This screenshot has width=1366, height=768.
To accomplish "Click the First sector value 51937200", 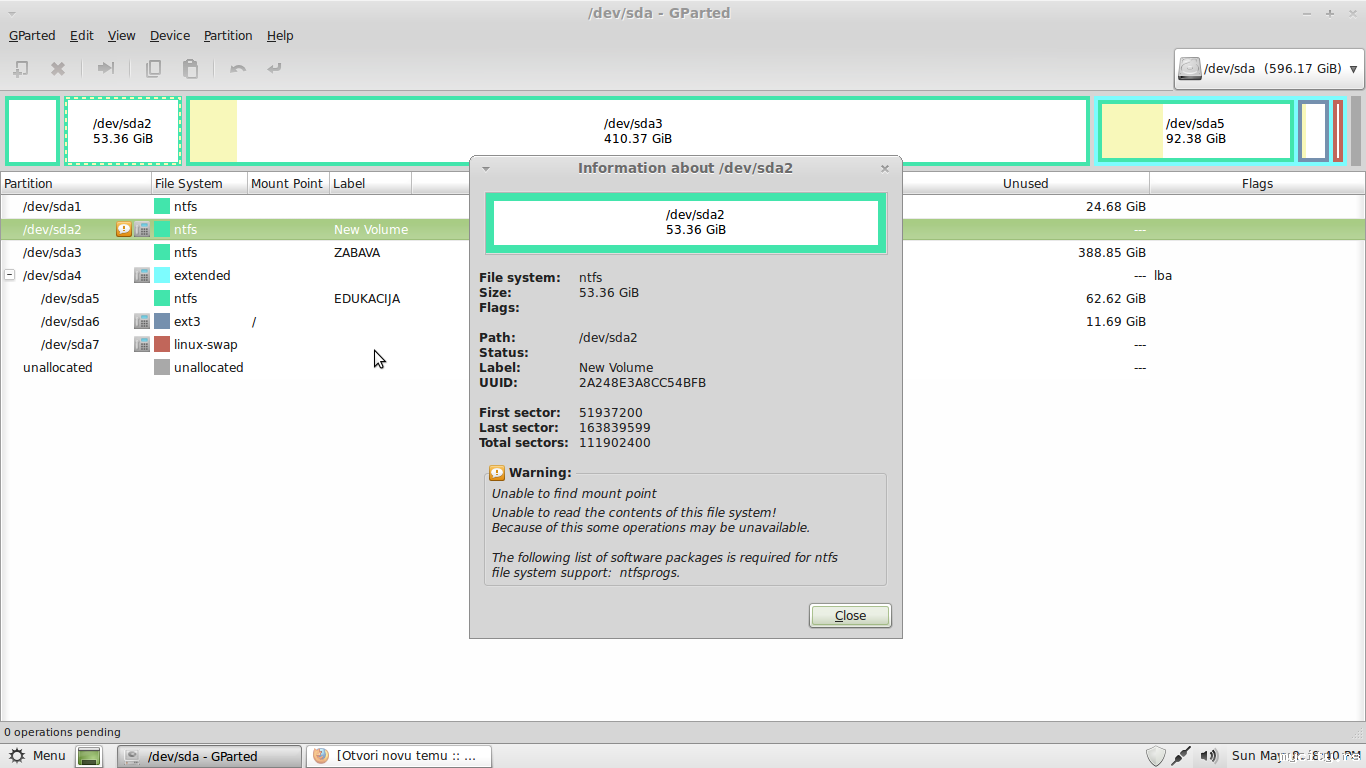I will point(611,412).
